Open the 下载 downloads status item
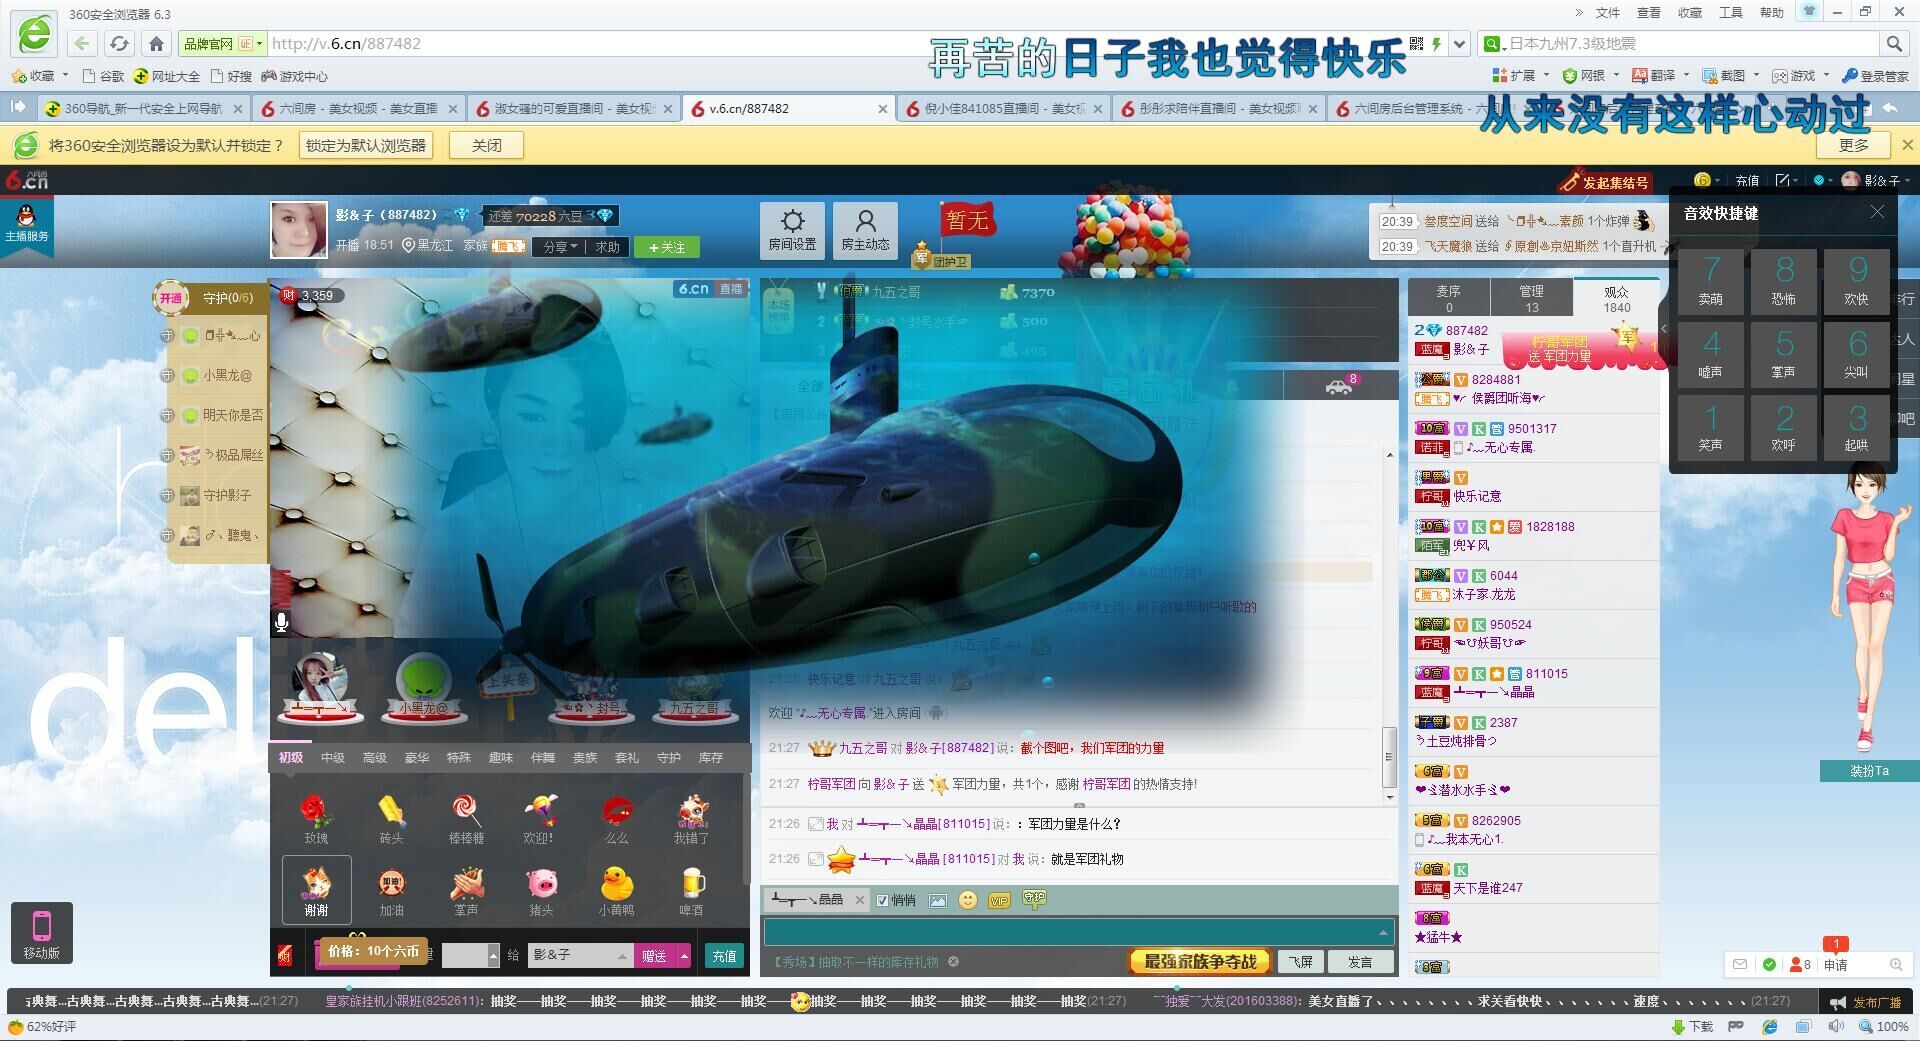 click(1692, 1027)
